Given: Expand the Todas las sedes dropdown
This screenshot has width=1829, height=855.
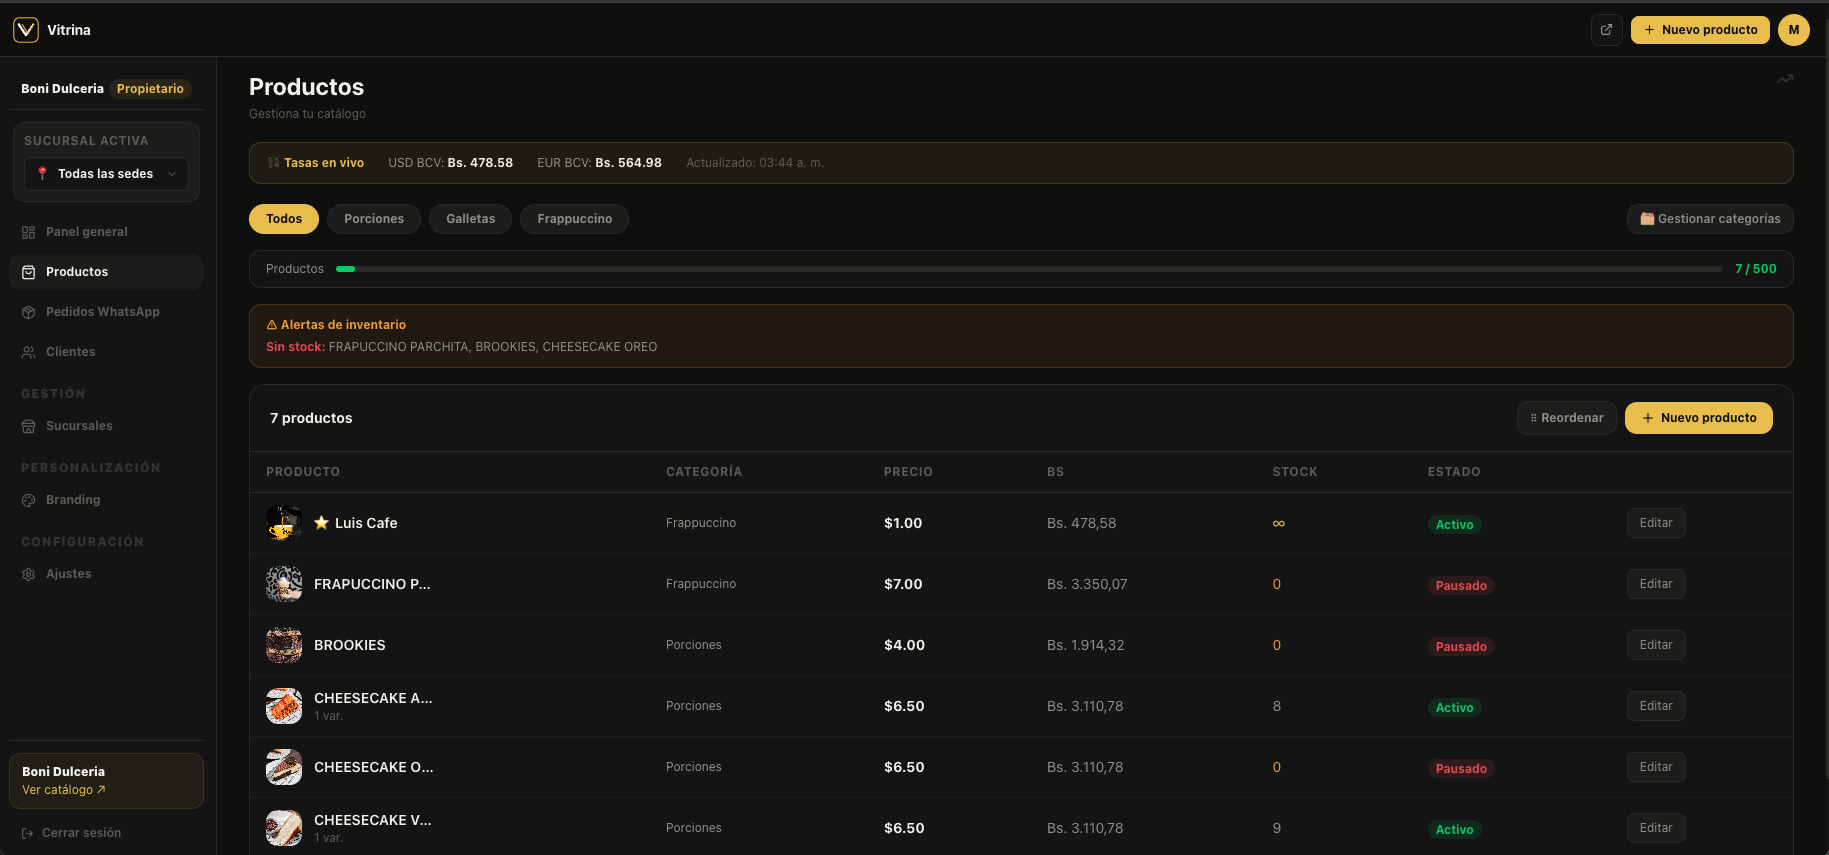Looking at the screenshot, I should point(107,174).
